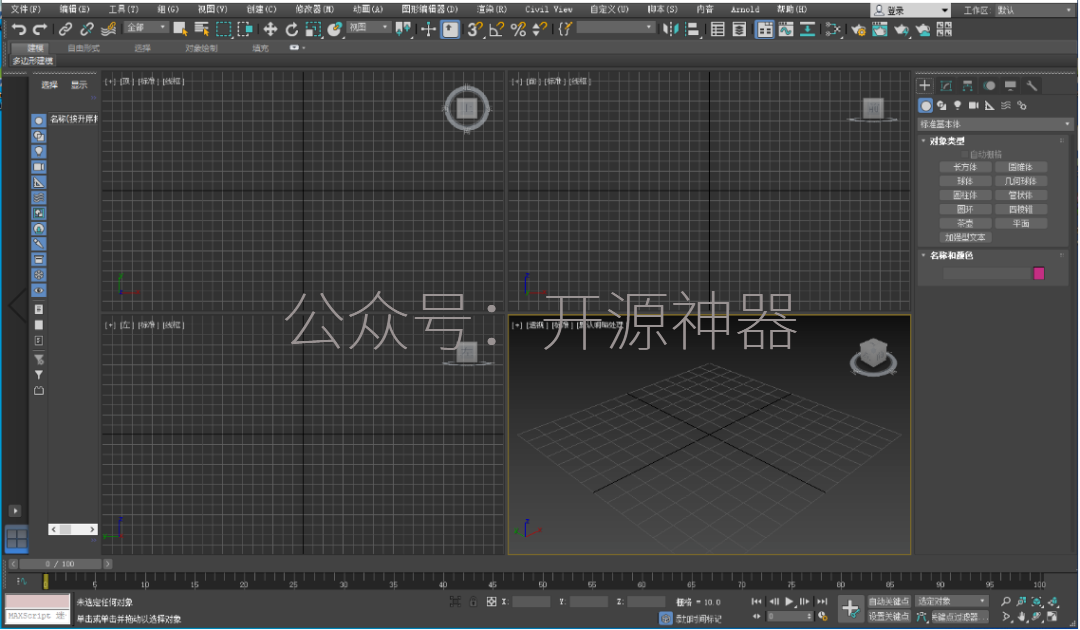Image resolution: width=1080 pixels, height=630 pixels.
Task: Activate the Select and Scale tool
Action: (x=313, y=29)
